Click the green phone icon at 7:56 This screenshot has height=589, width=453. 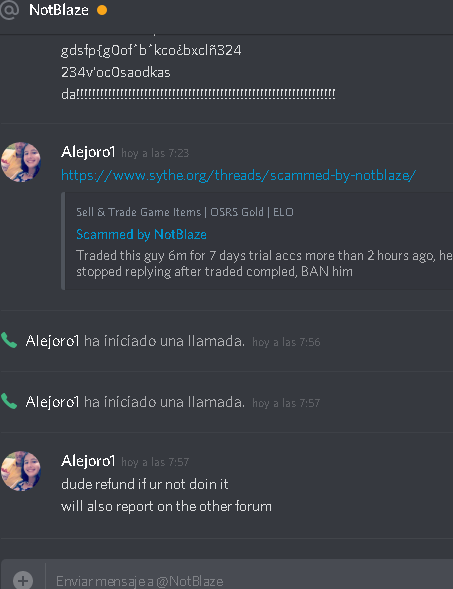pyautogui.click(x=9, y=340)
